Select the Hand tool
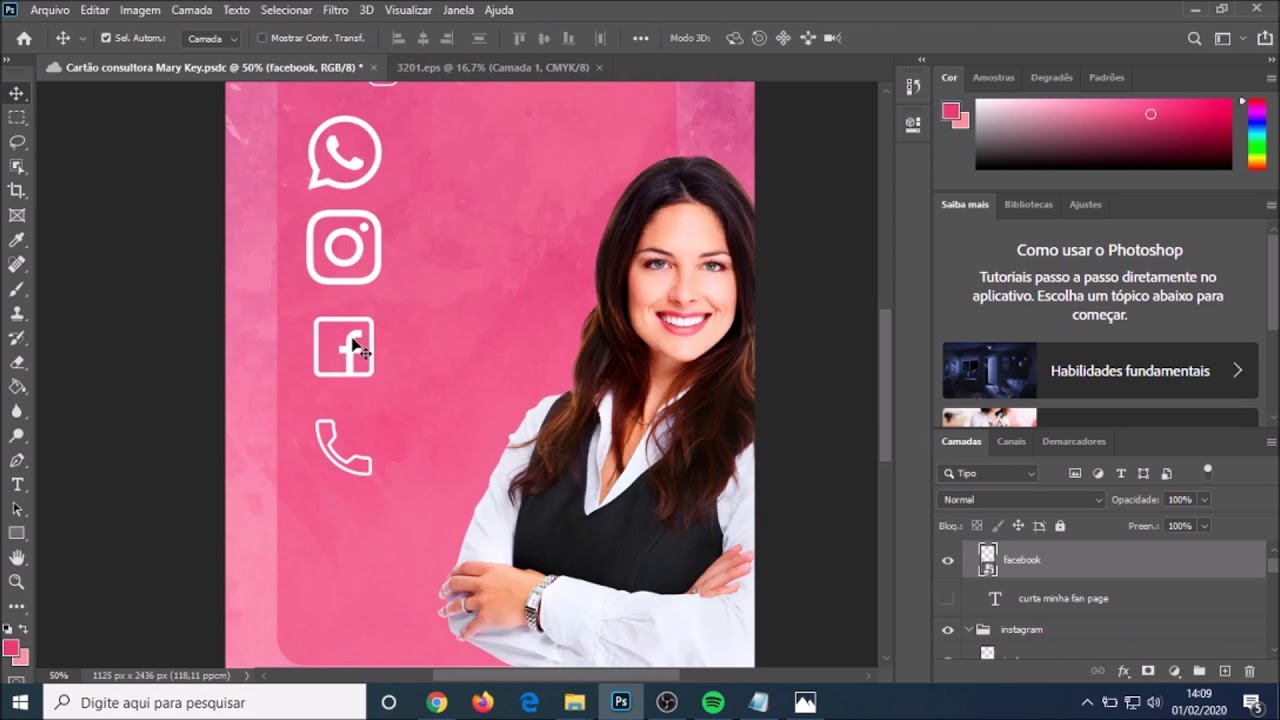The image size is (1280, 720). click(17, 558)
